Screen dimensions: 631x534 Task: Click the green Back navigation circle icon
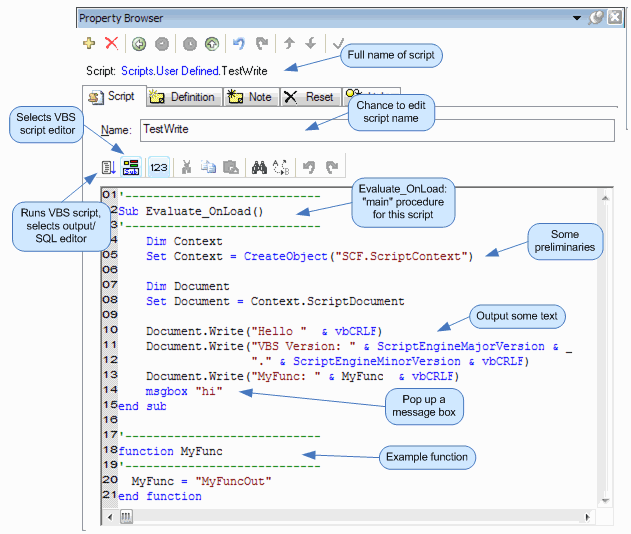tap(139, 44)
